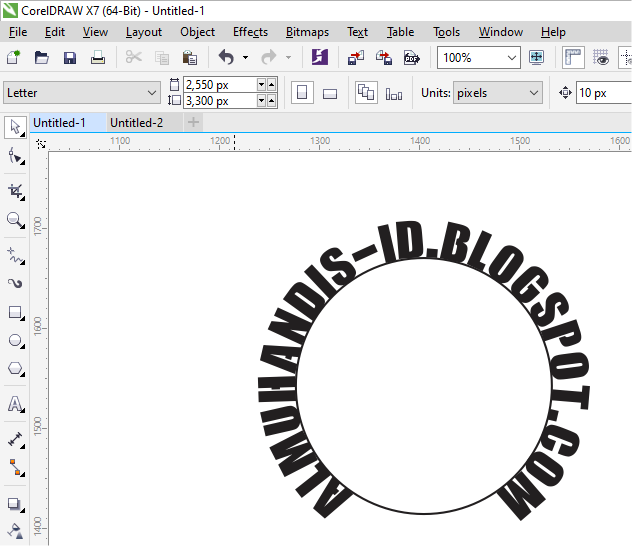
Task: Open the Bitmaps menu
Action: pyautogui.click(x=307, y=32)
